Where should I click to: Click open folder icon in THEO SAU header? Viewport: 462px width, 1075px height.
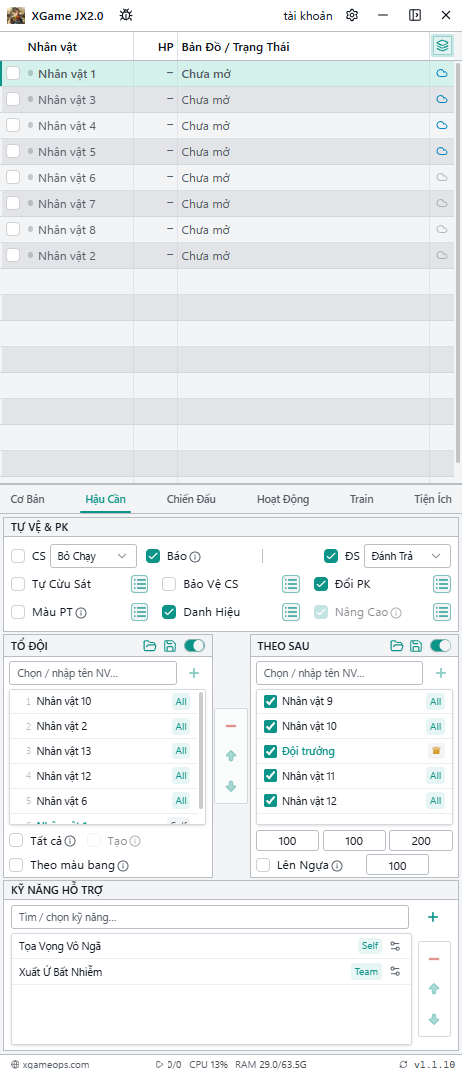tap(396, 645)
